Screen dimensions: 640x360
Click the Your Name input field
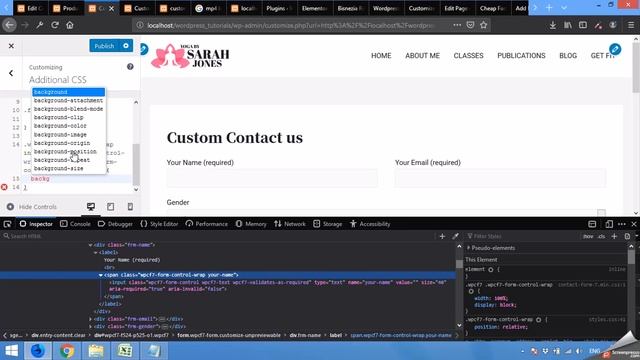[x=272, y=179]
